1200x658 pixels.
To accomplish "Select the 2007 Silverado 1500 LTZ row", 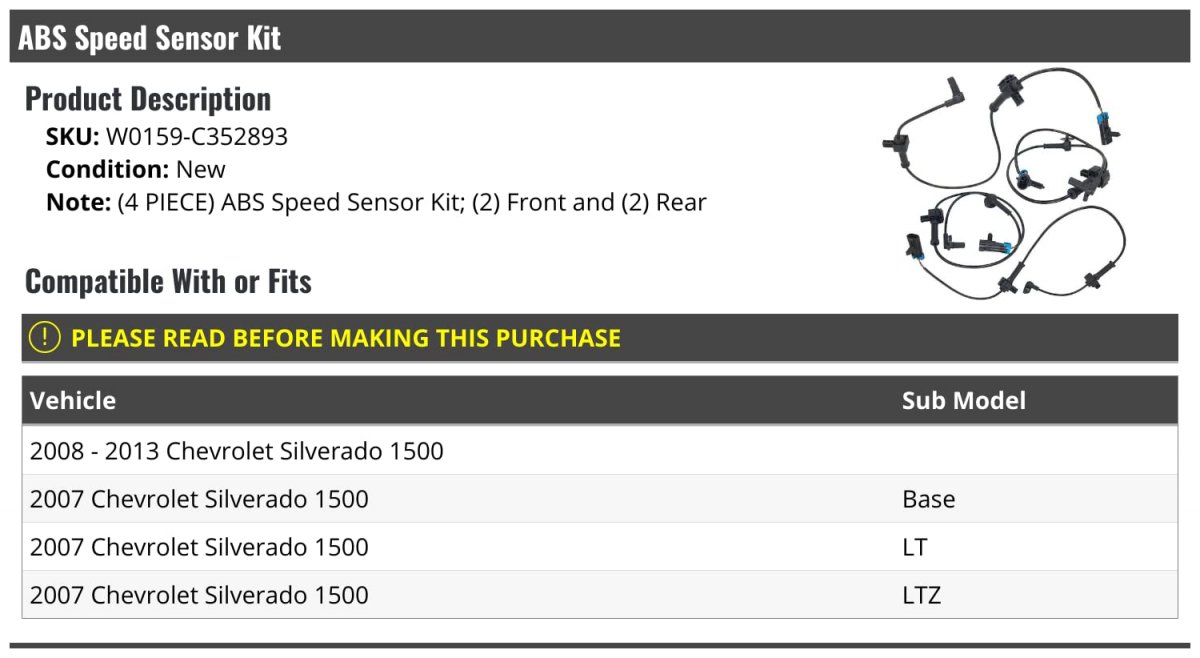I will [600, 595].
